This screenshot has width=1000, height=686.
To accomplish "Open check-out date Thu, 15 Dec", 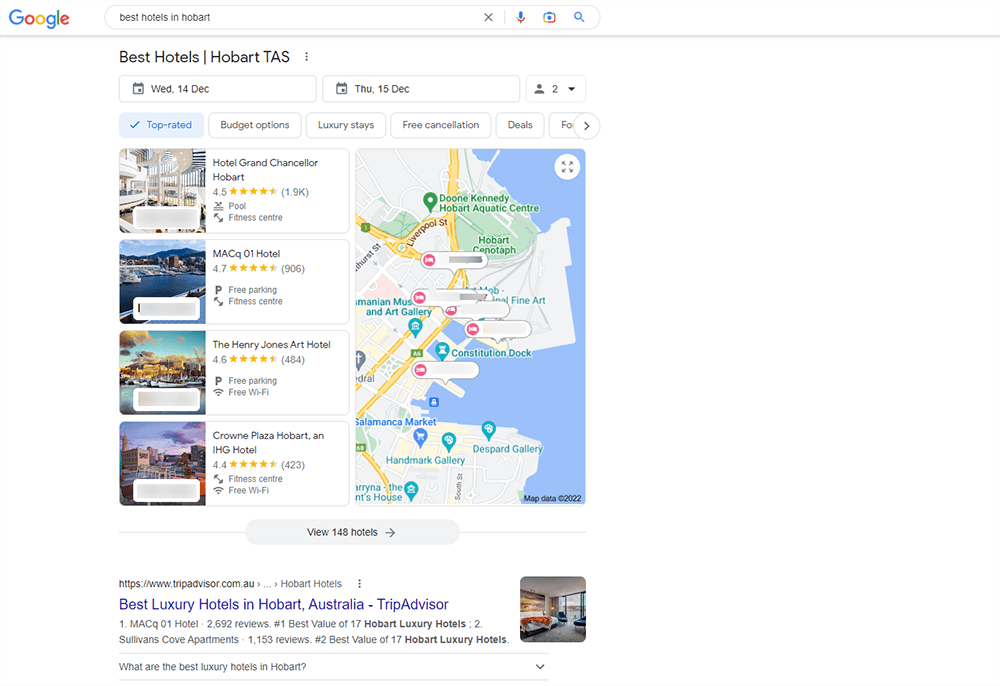I will pyautogui.click(x=421, y=89).
